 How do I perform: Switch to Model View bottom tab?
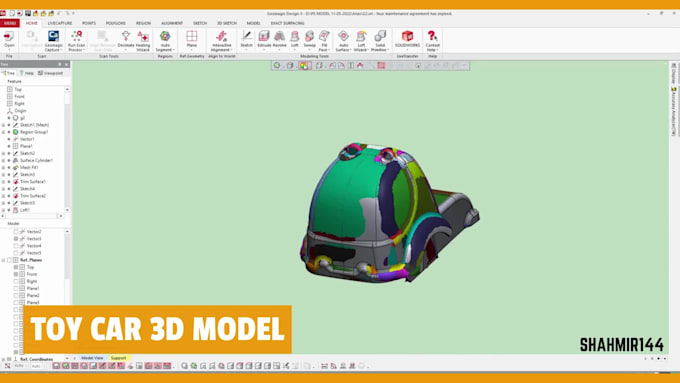[92, 358]
